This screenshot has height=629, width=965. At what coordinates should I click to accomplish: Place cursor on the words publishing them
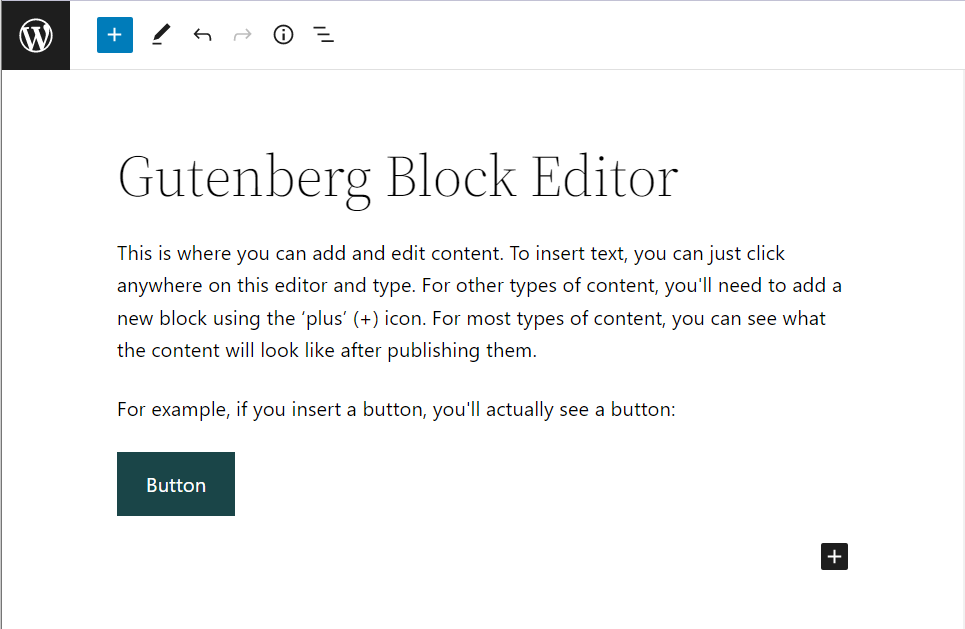(462, 351)
